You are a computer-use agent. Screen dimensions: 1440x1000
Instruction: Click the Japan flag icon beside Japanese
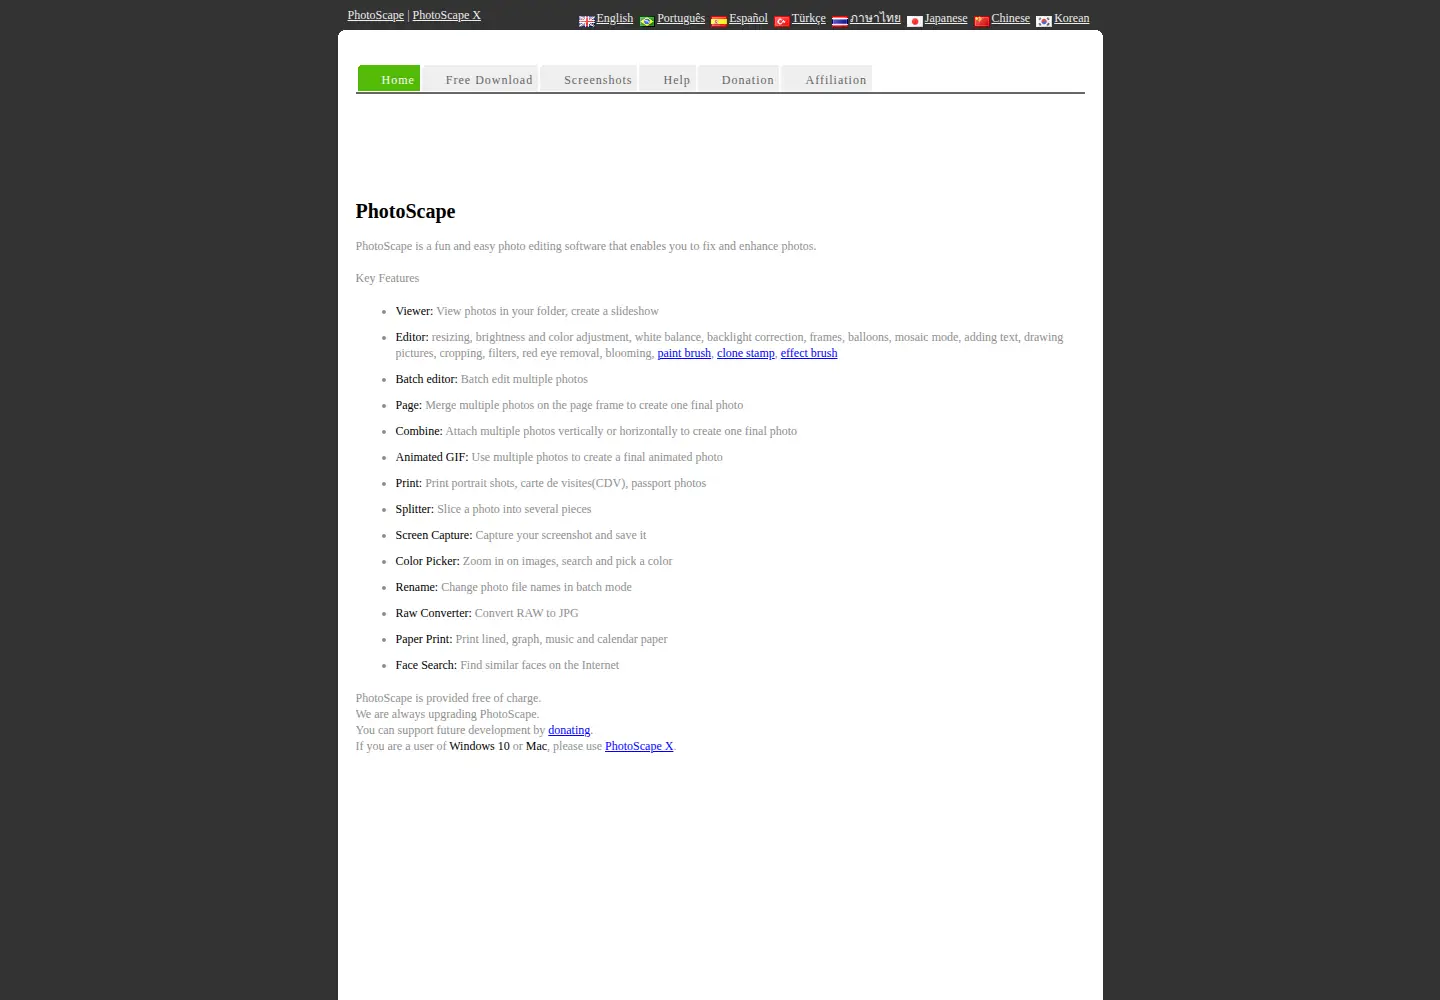pyautogui.click(x=915, y=21)
